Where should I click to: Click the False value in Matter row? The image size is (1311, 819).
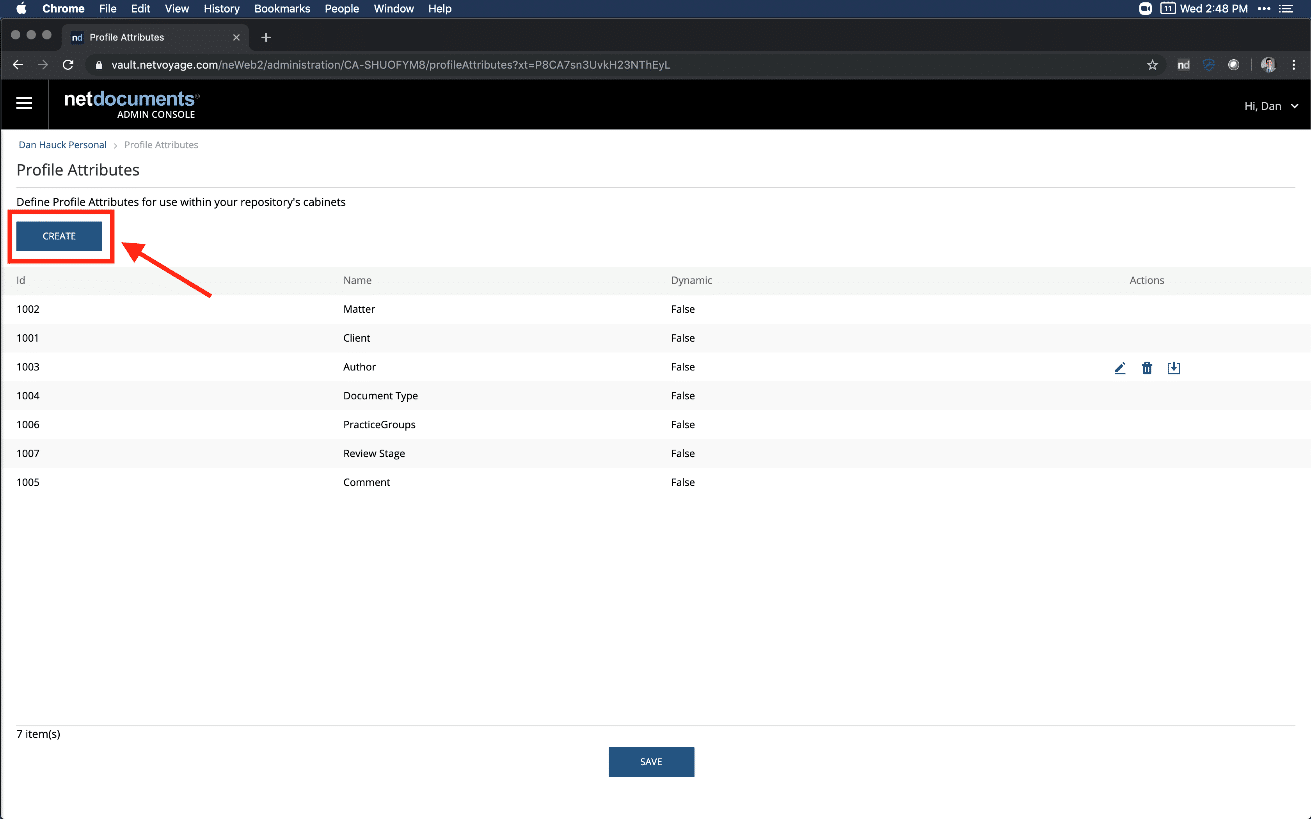click(x=683, y=310)
